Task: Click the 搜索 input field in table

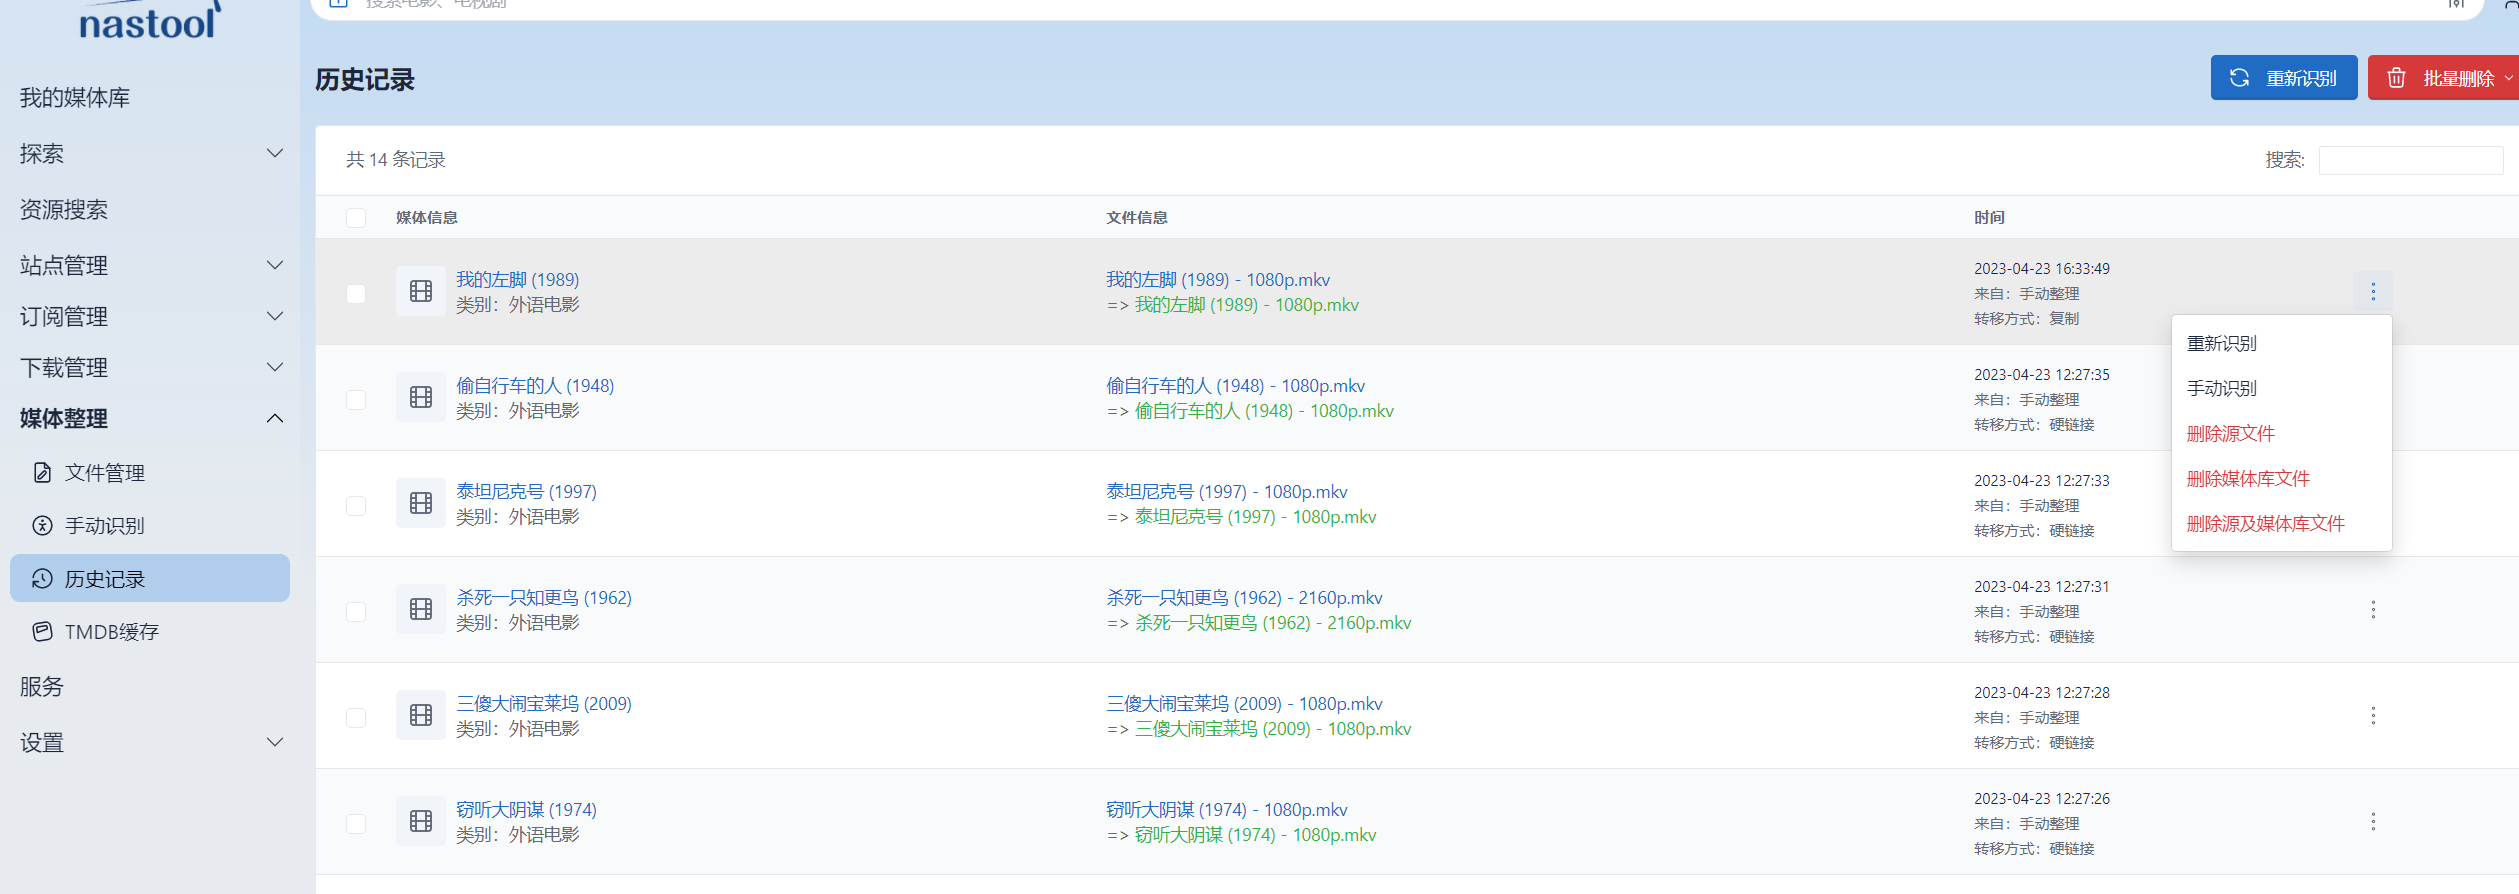Action: click(x=2411, y=160)
